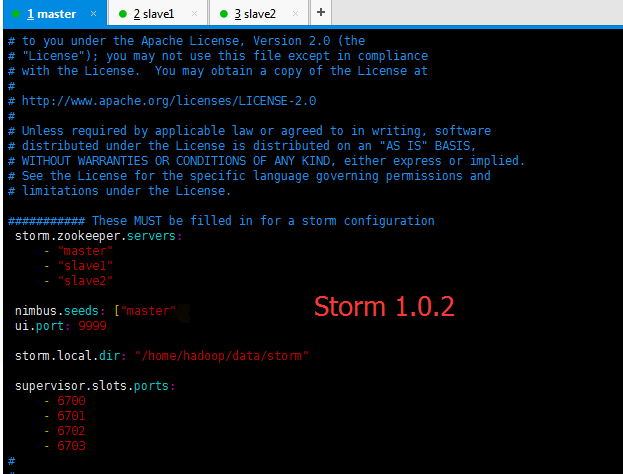
Task: Click the "These MUST be filled in" comment
Action: pyautogui.click(x=221, y=221)
